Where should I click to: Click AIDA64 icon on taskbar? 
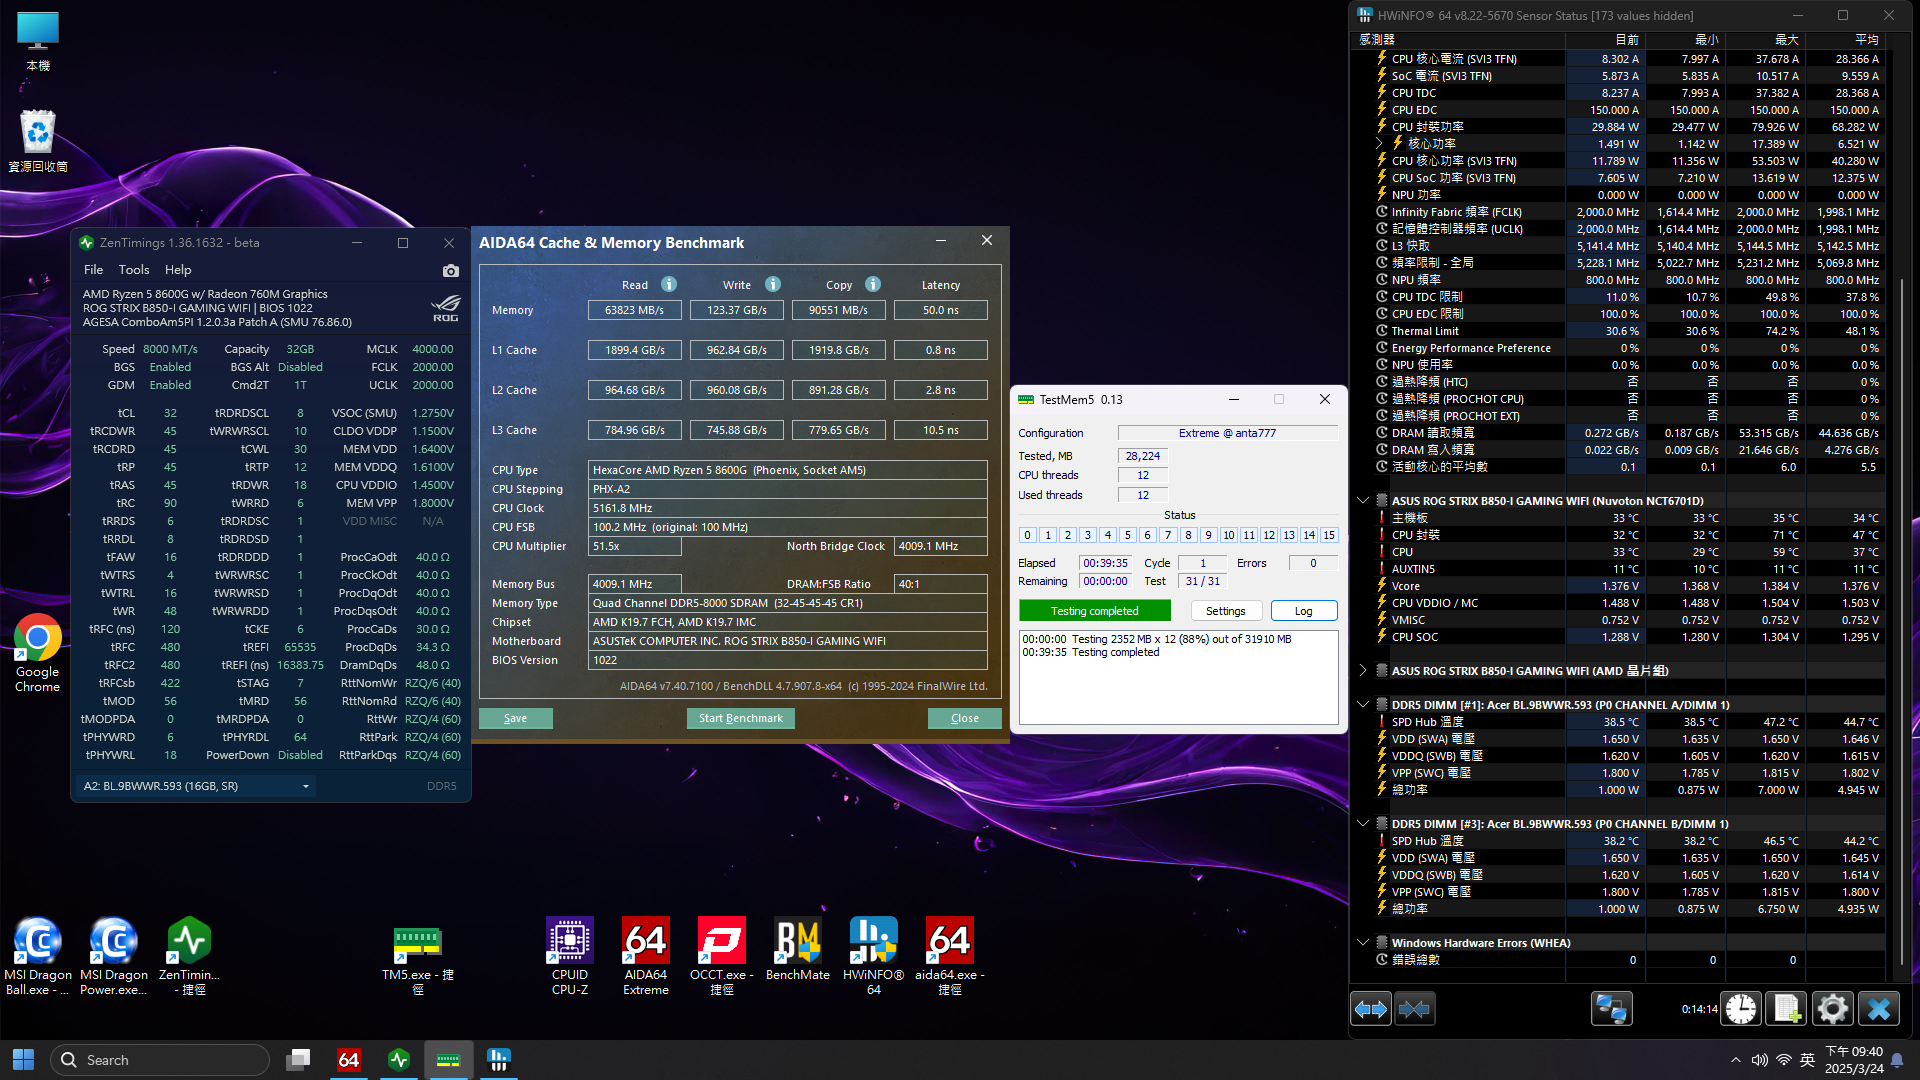point(349,1060)
